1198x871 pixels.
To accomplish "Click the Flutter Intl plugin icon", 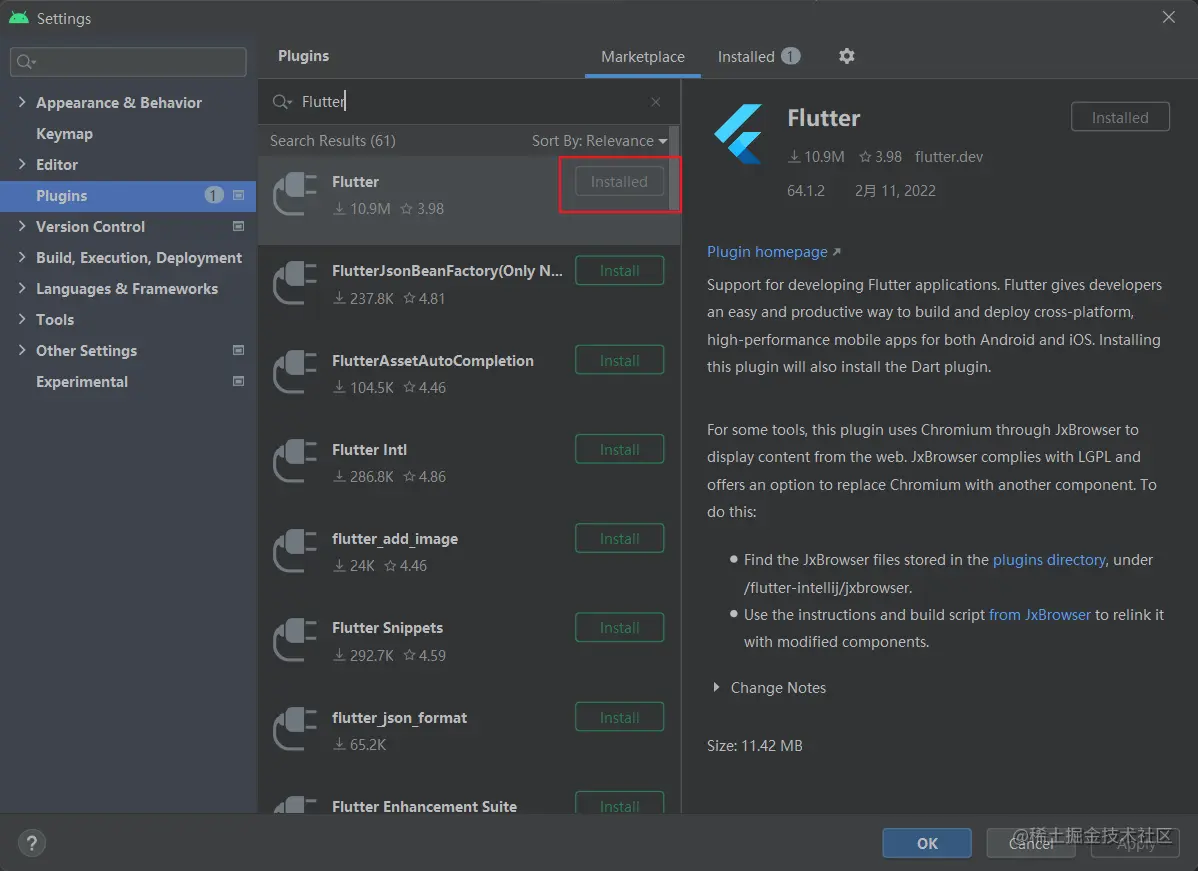I will 295,462.
